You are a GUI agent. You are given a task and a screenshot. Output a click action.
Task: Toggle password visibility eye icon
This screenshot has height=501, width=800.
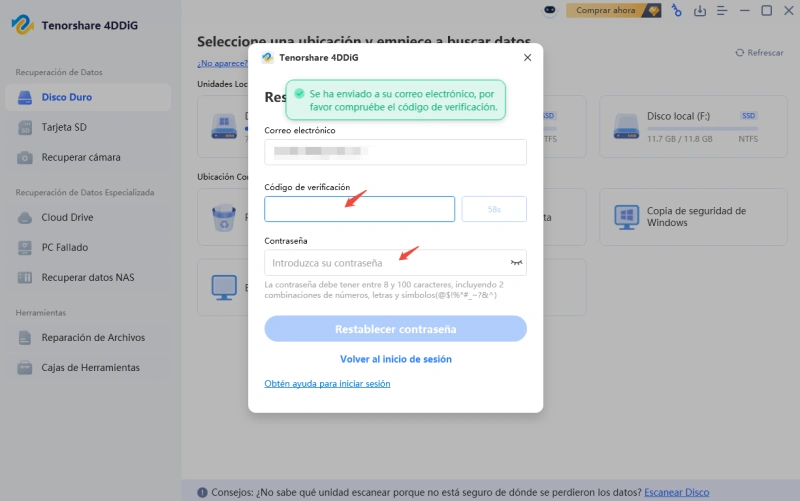(516, 263)
